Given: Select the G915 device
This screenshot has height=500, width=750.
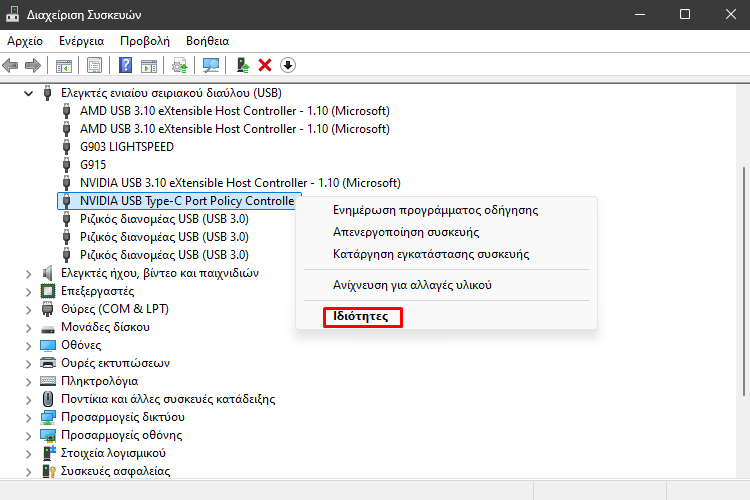Looking at the screenshot, I should coord(93,165).
